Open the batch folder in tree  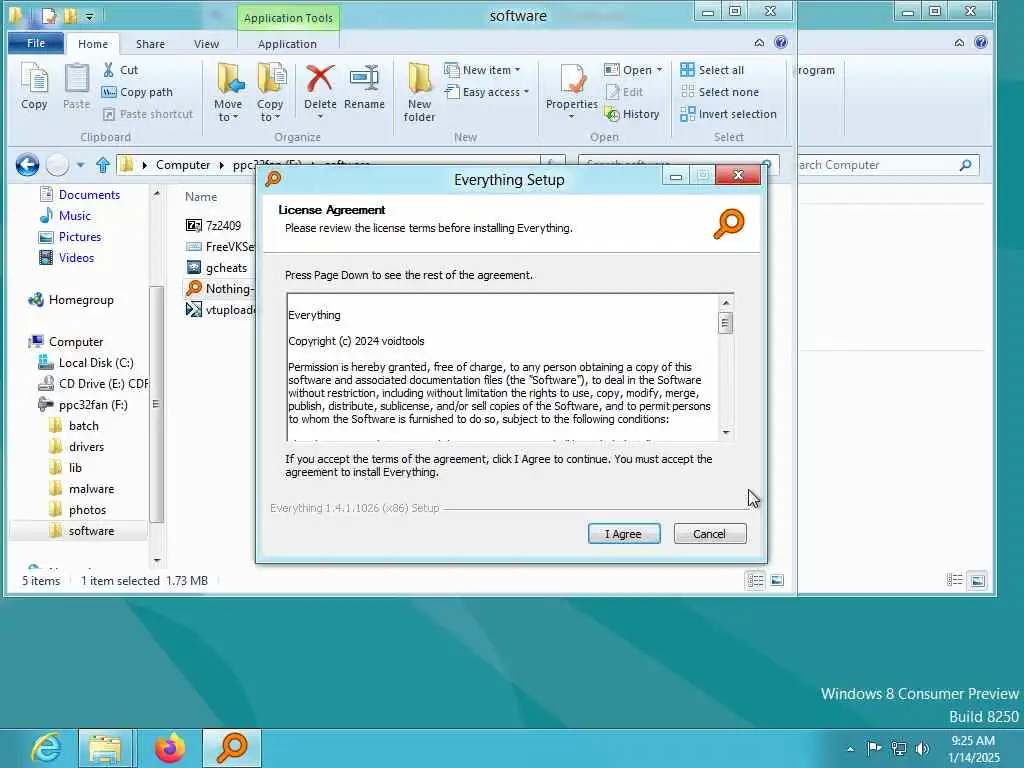pyautogui.click(x=84, y=426)
